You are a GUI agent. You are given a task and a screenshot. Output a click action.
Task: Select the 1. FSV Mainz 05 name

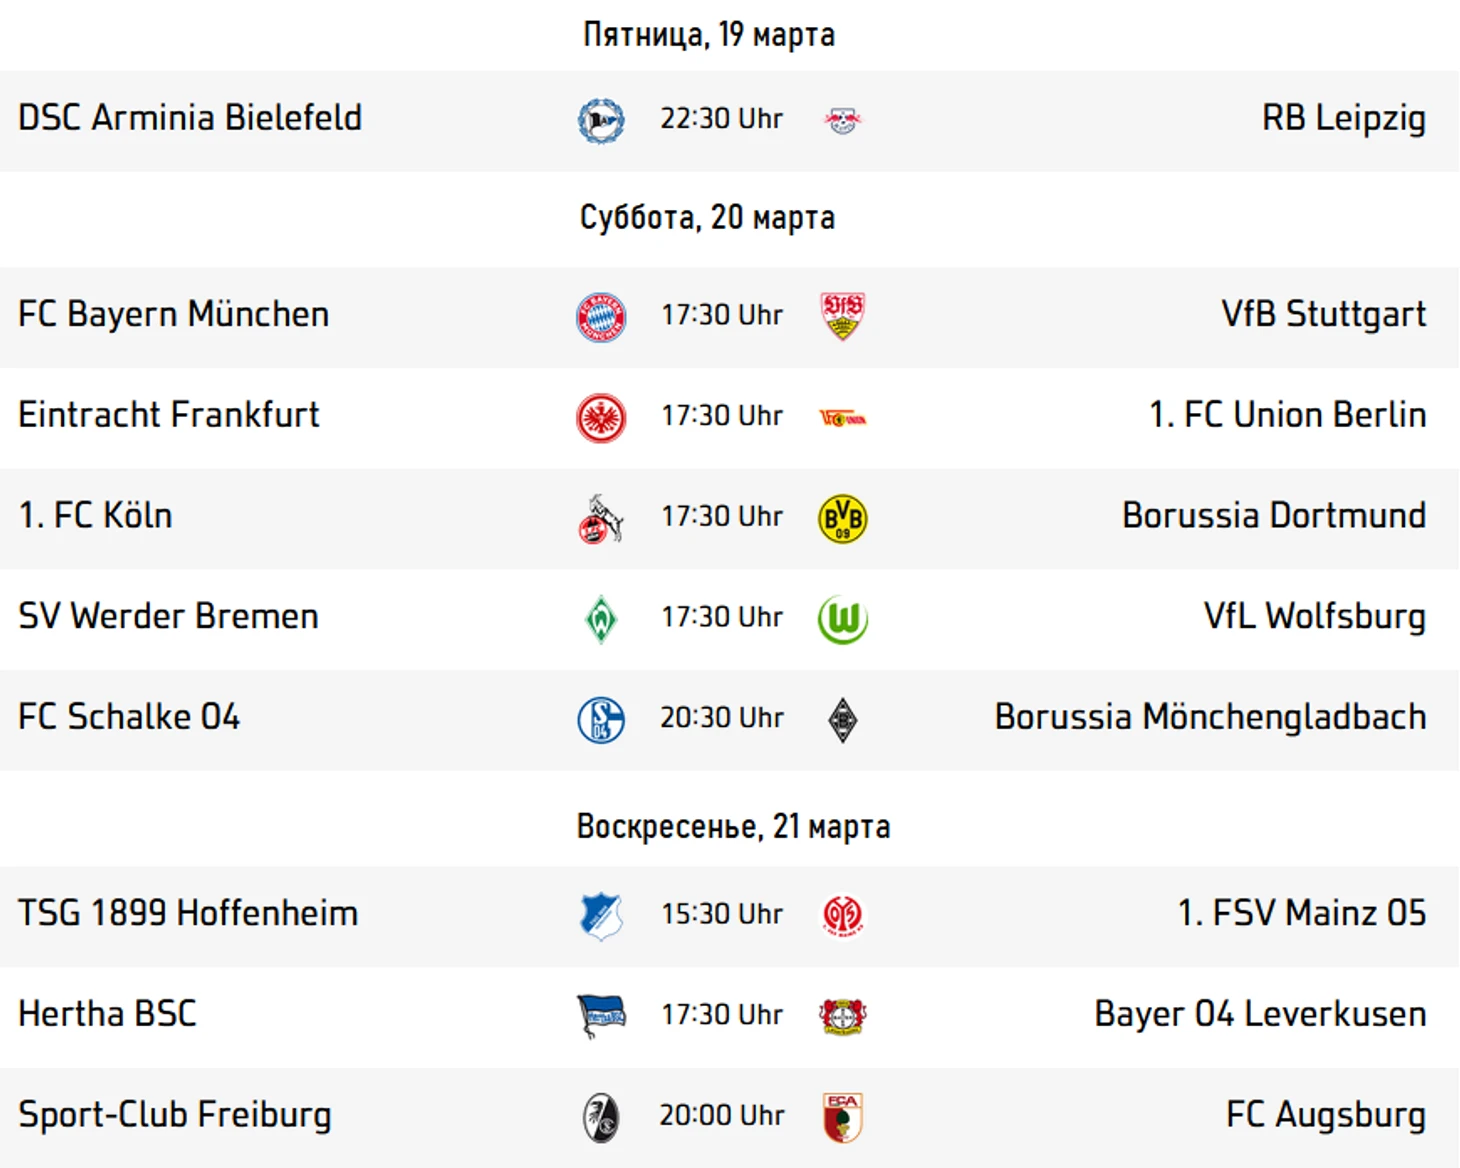pos(1301,914)
